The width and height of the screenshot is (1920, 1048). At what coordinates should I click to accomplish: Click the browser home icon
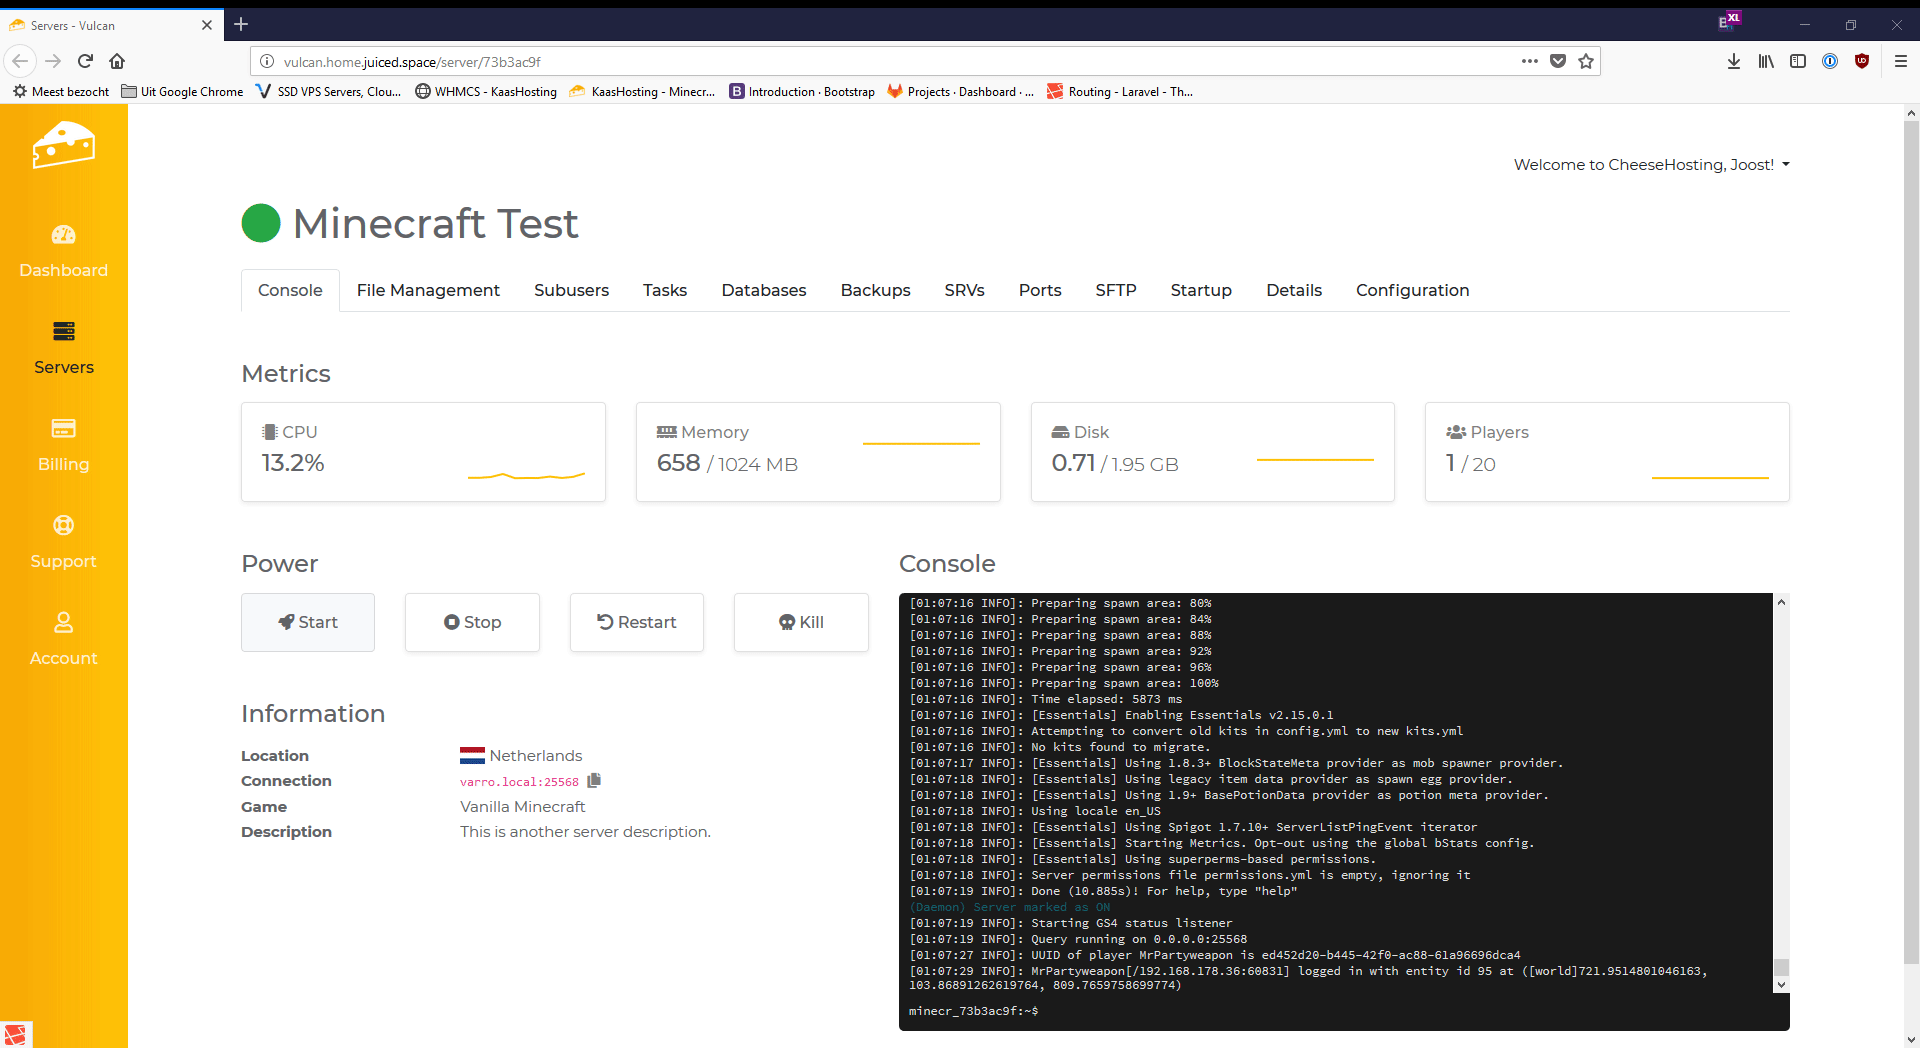117,61
